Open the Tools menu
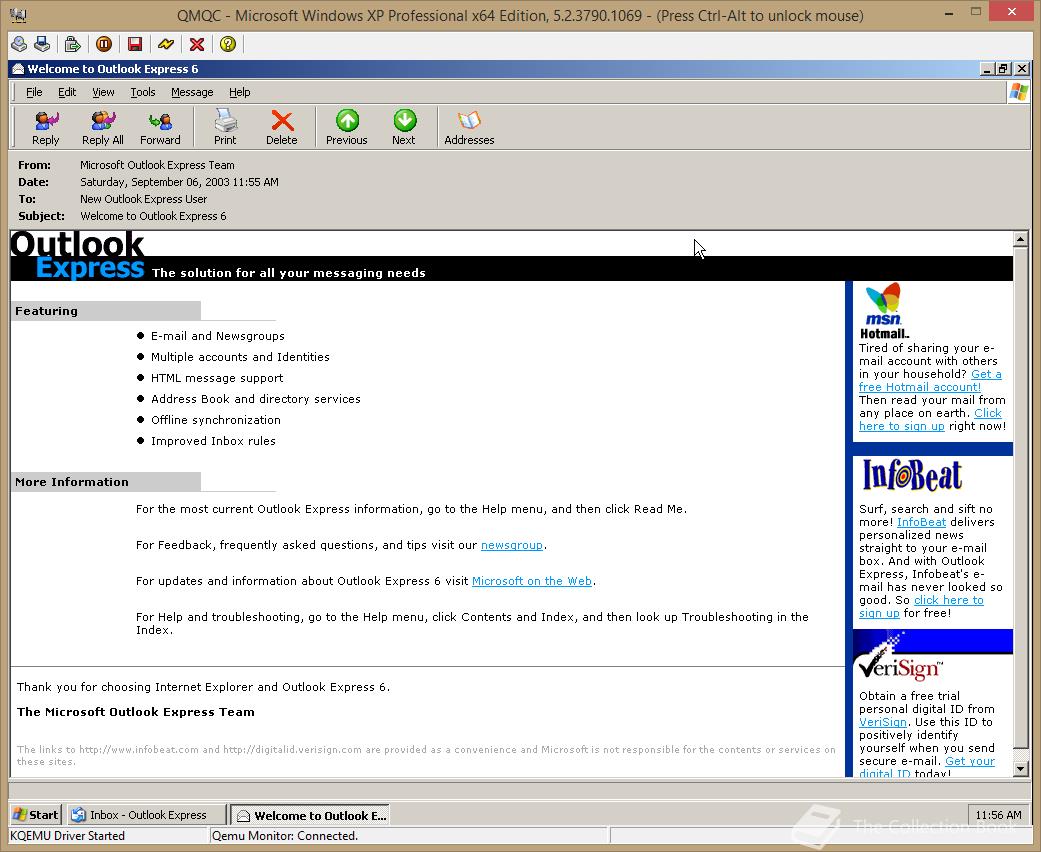This screenshot has height=852, width=1041. coord(142,91)
